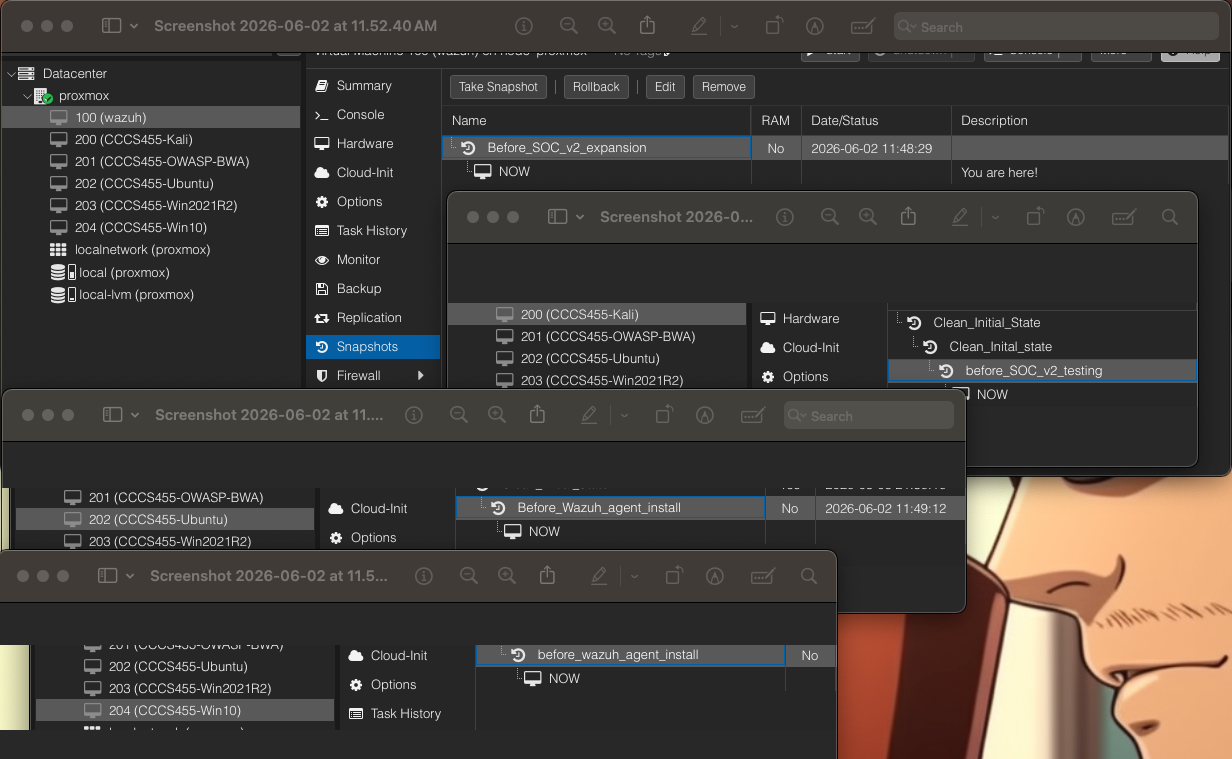Viewport: 1232px width, 759px height.
Task: Share the Ubuntu snapshot Preview image
Action: (537, 414)
